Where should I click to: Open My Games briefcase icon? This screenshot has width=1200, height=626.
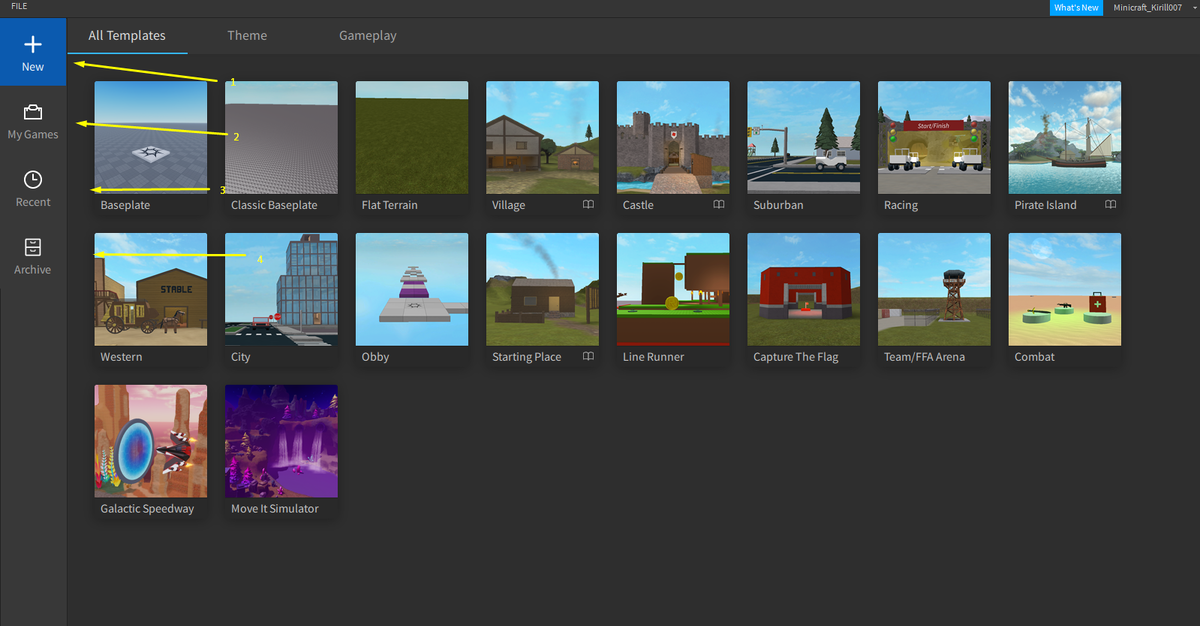tap(33, 112)
